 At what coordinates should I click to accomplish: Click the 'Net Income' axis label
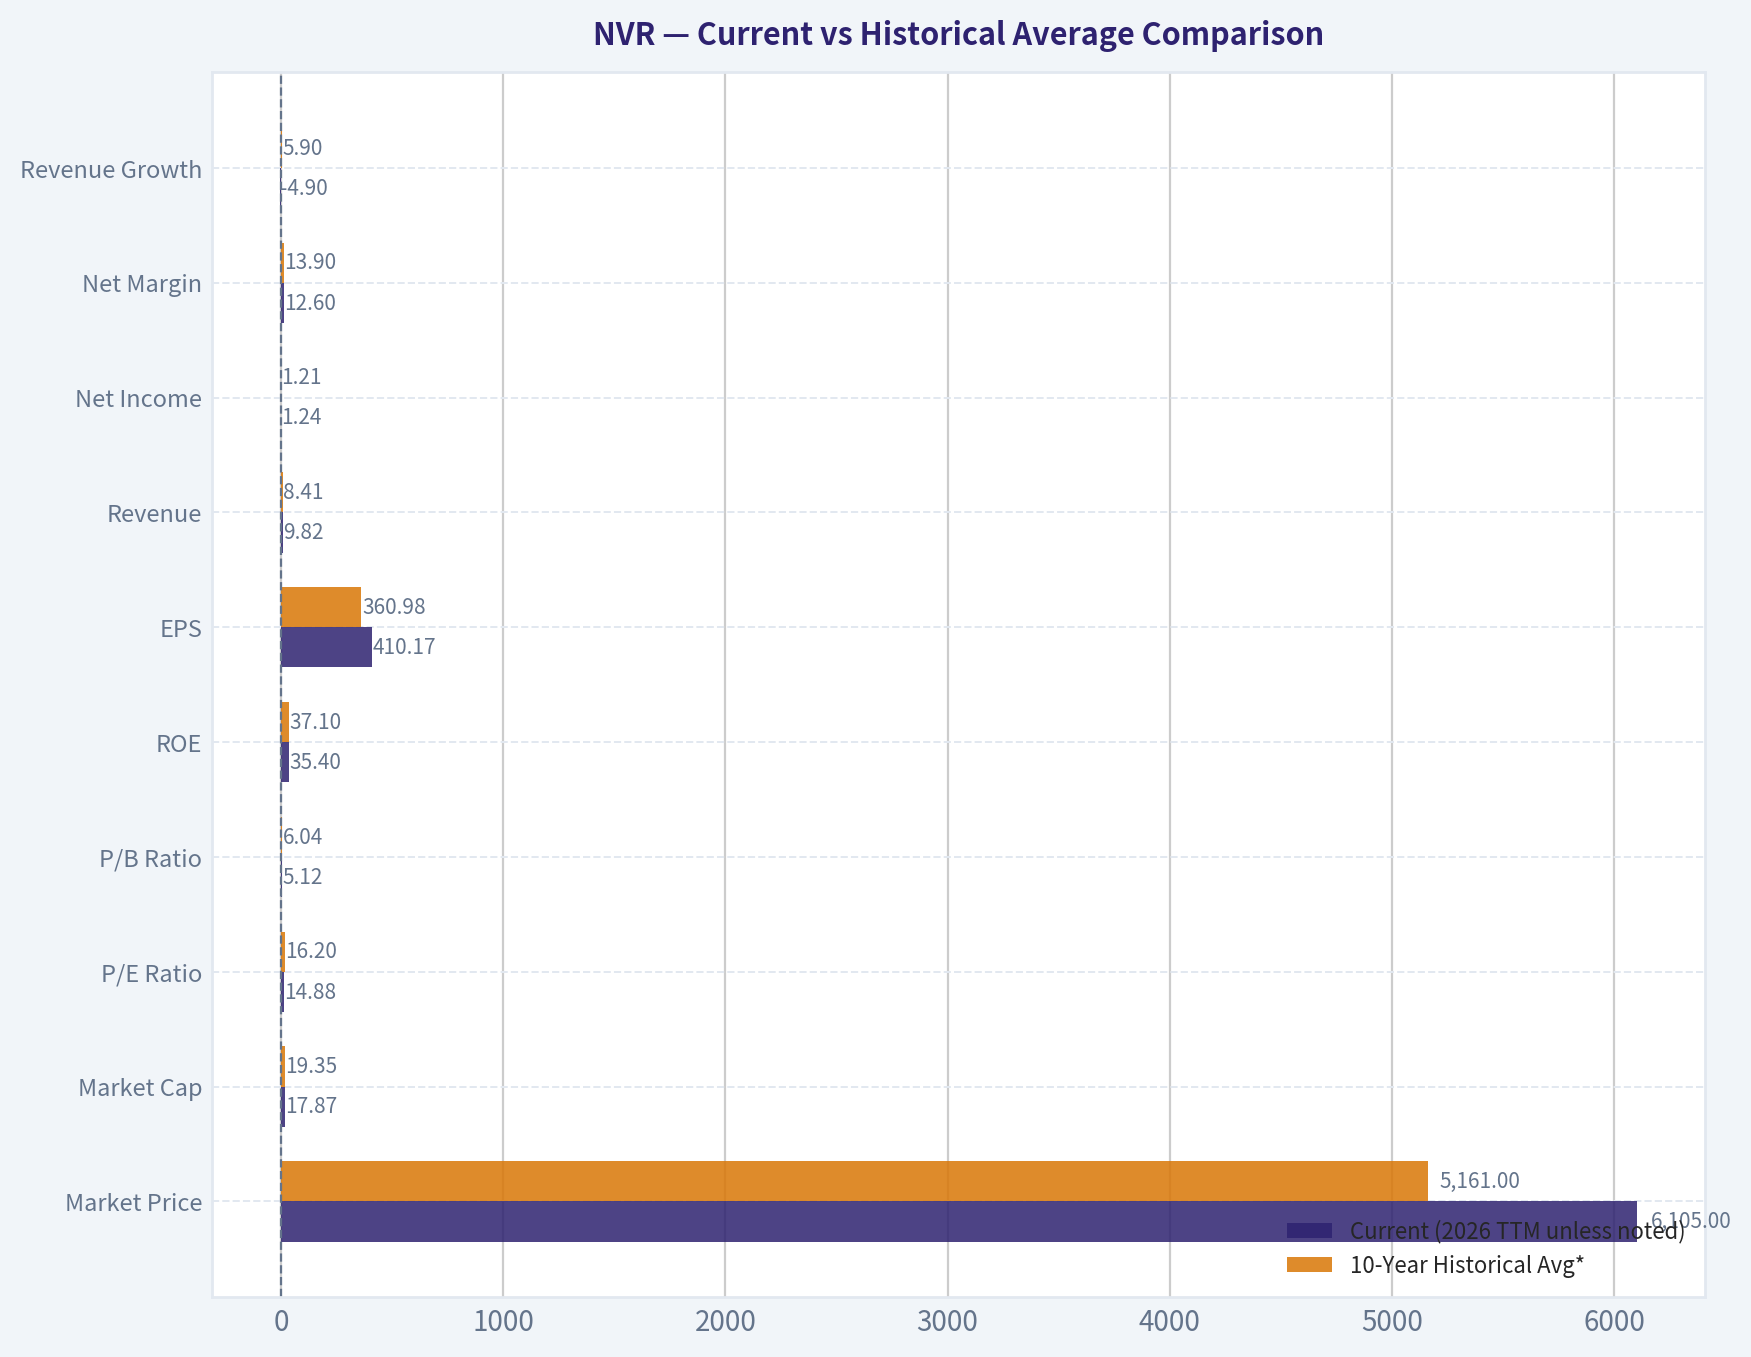138,399
